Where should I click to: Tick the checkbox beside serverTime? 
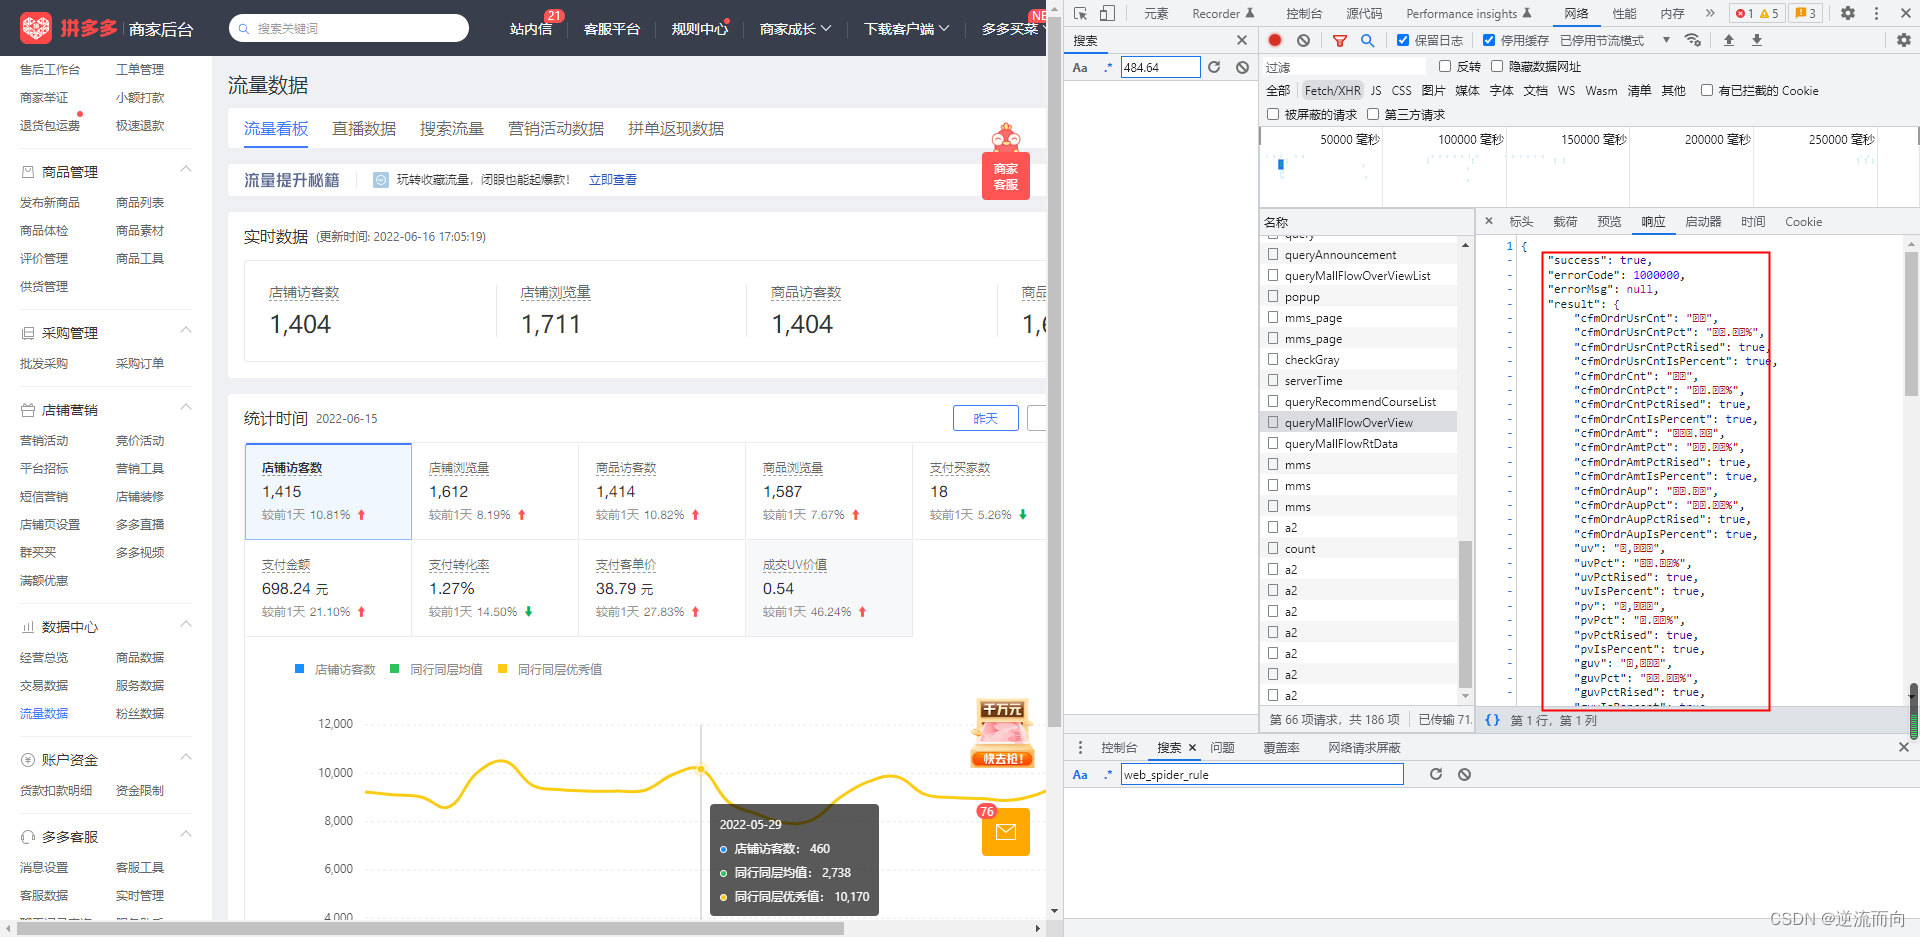tap(1273, 380)
